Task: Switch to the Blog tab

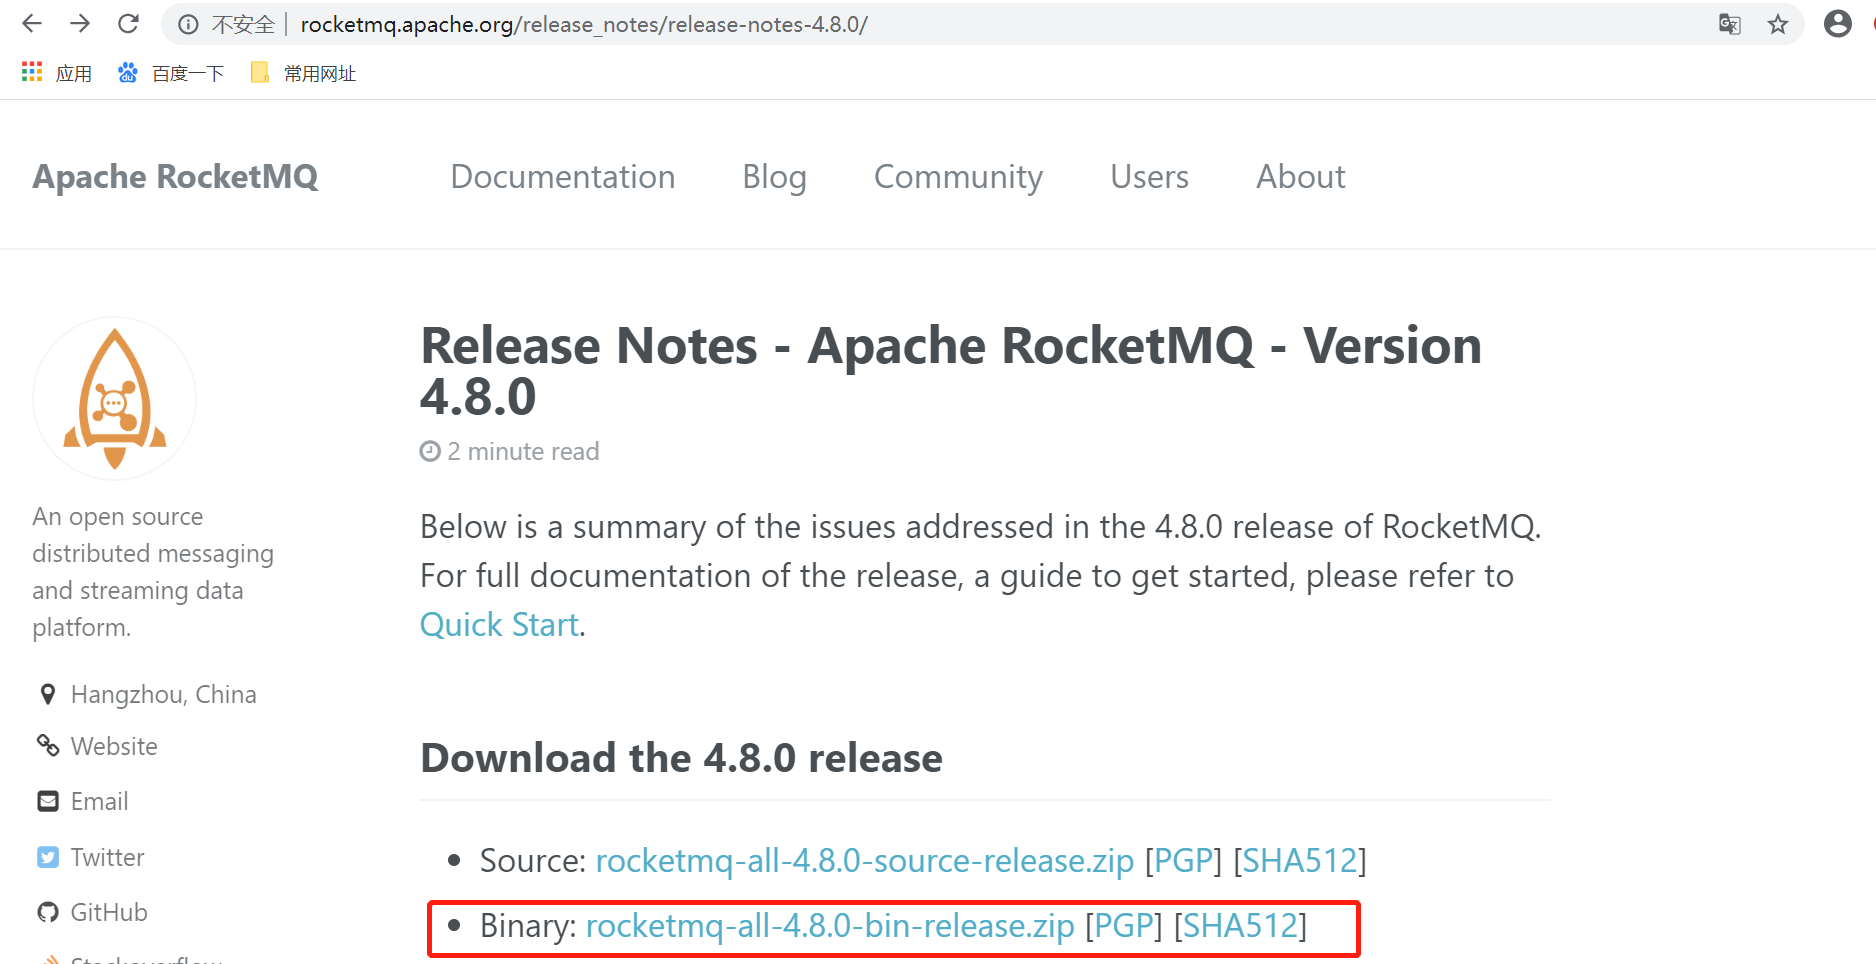Action: pyautogui.click(x=774, y=176)
